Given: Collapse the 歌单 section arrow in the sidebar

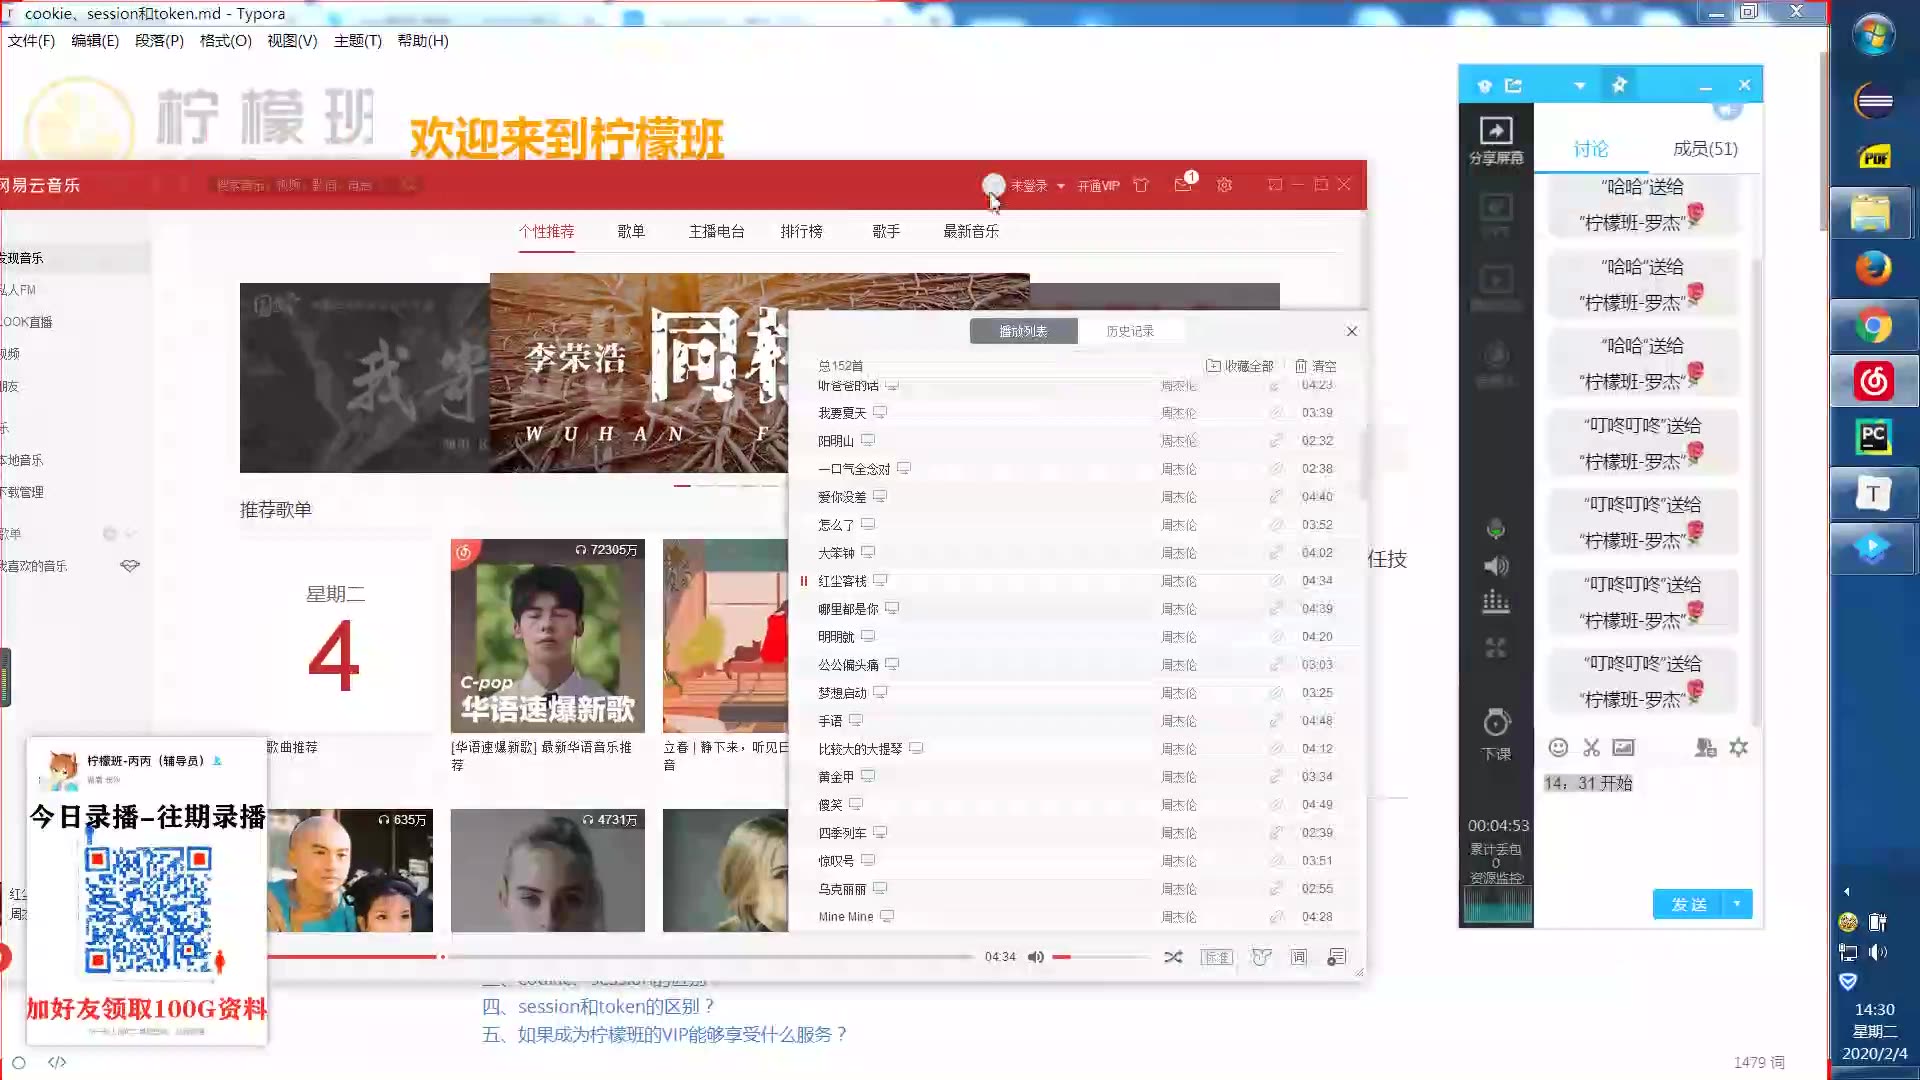Looking at the screenshot, I should click(130, 534).
